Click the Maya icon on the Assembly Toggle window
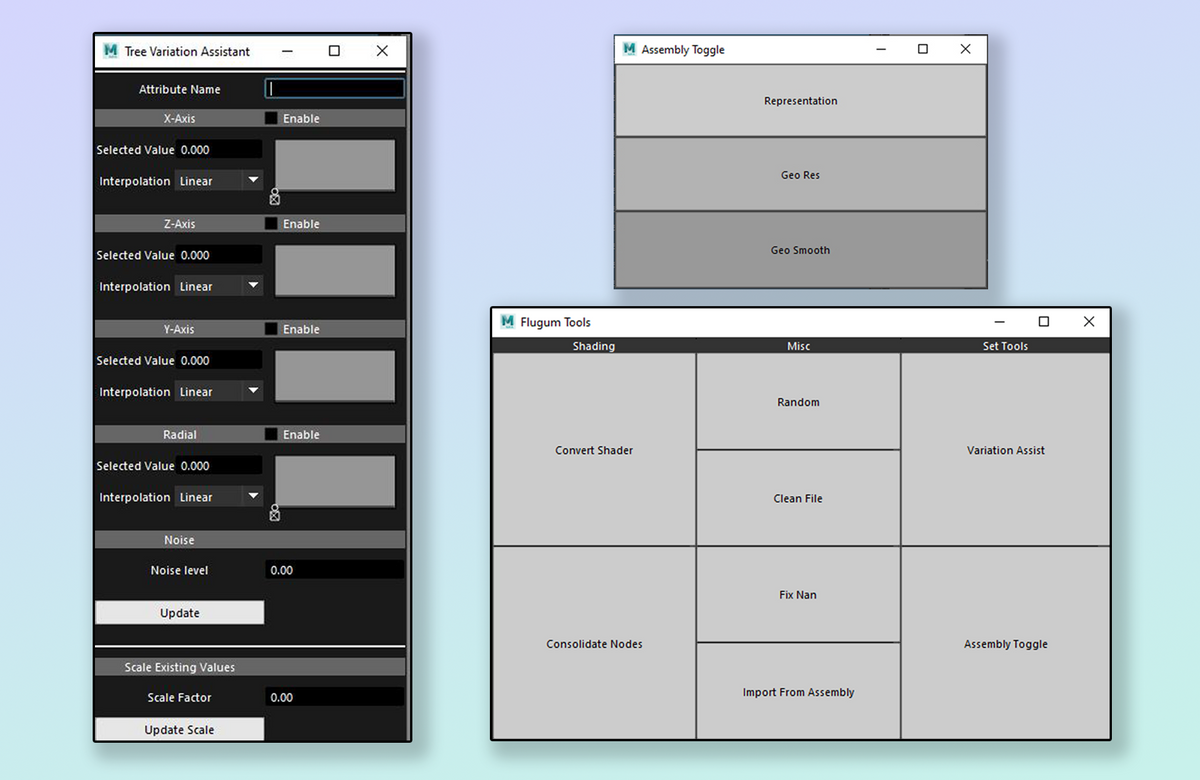 [x=629, y=48]
